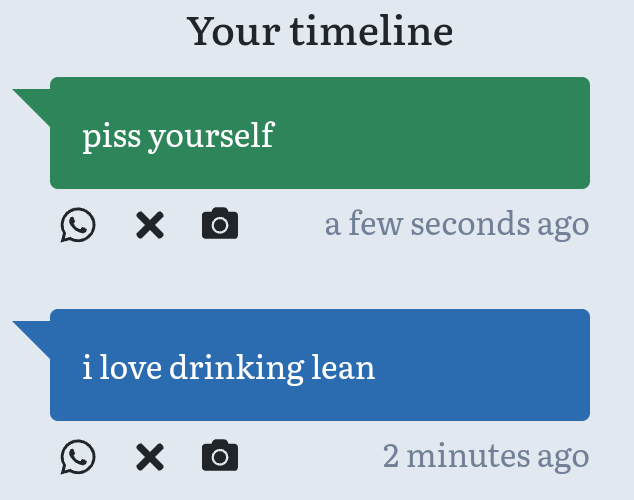Click the empty right side of green bubble

click(x=433, y=133)
